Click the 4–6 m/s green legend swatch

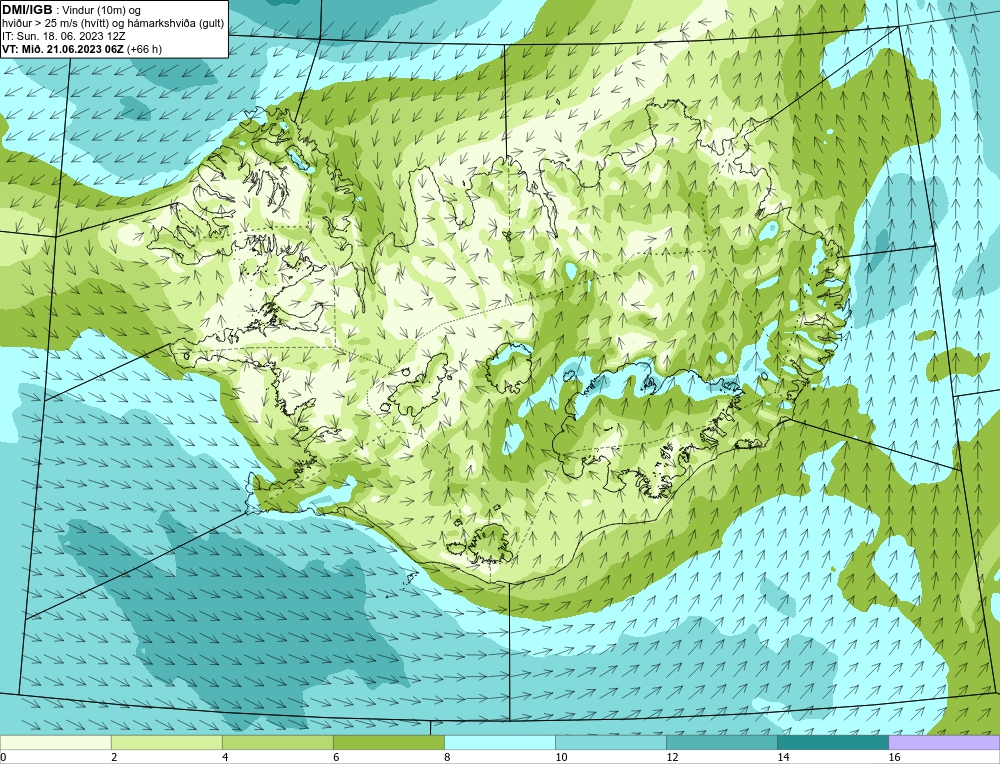coord(277,743)
